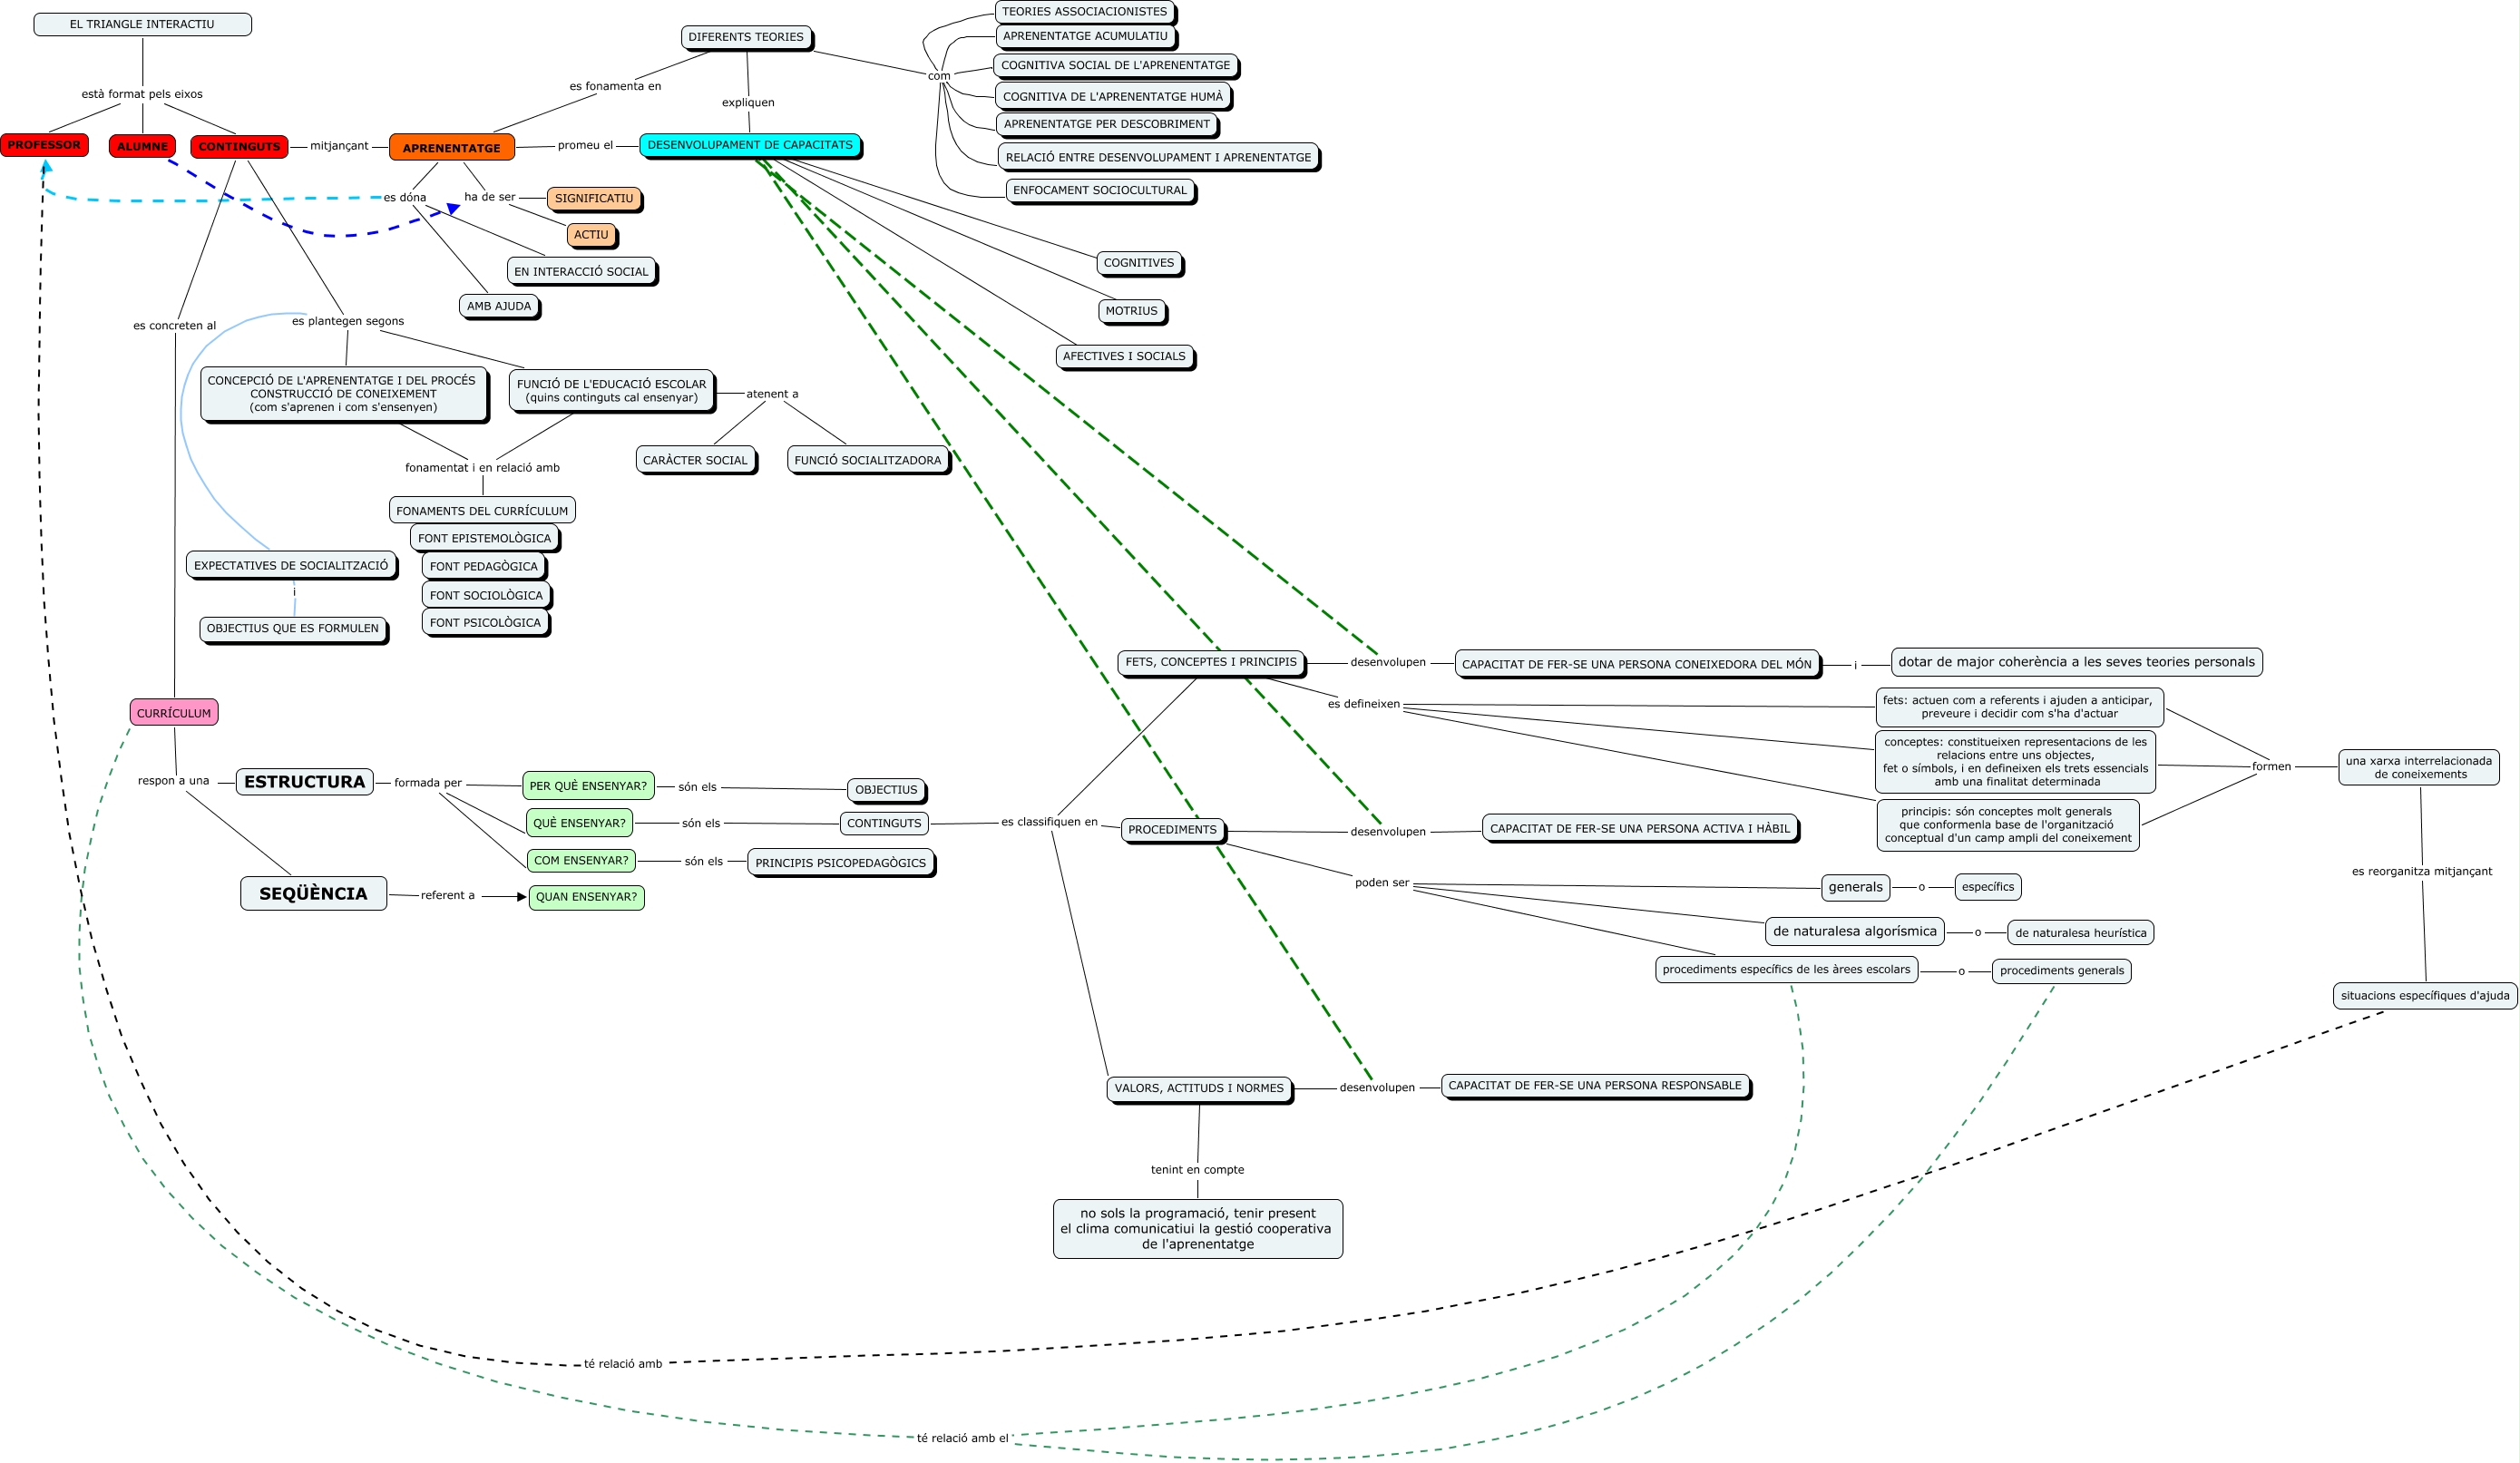Image resolution: width=2520 pixels, height=1463 pixels.
Task: Select CAPACITAT DE FER-SE UNA PERSONA ACTIVA node
Action: 1640,829
